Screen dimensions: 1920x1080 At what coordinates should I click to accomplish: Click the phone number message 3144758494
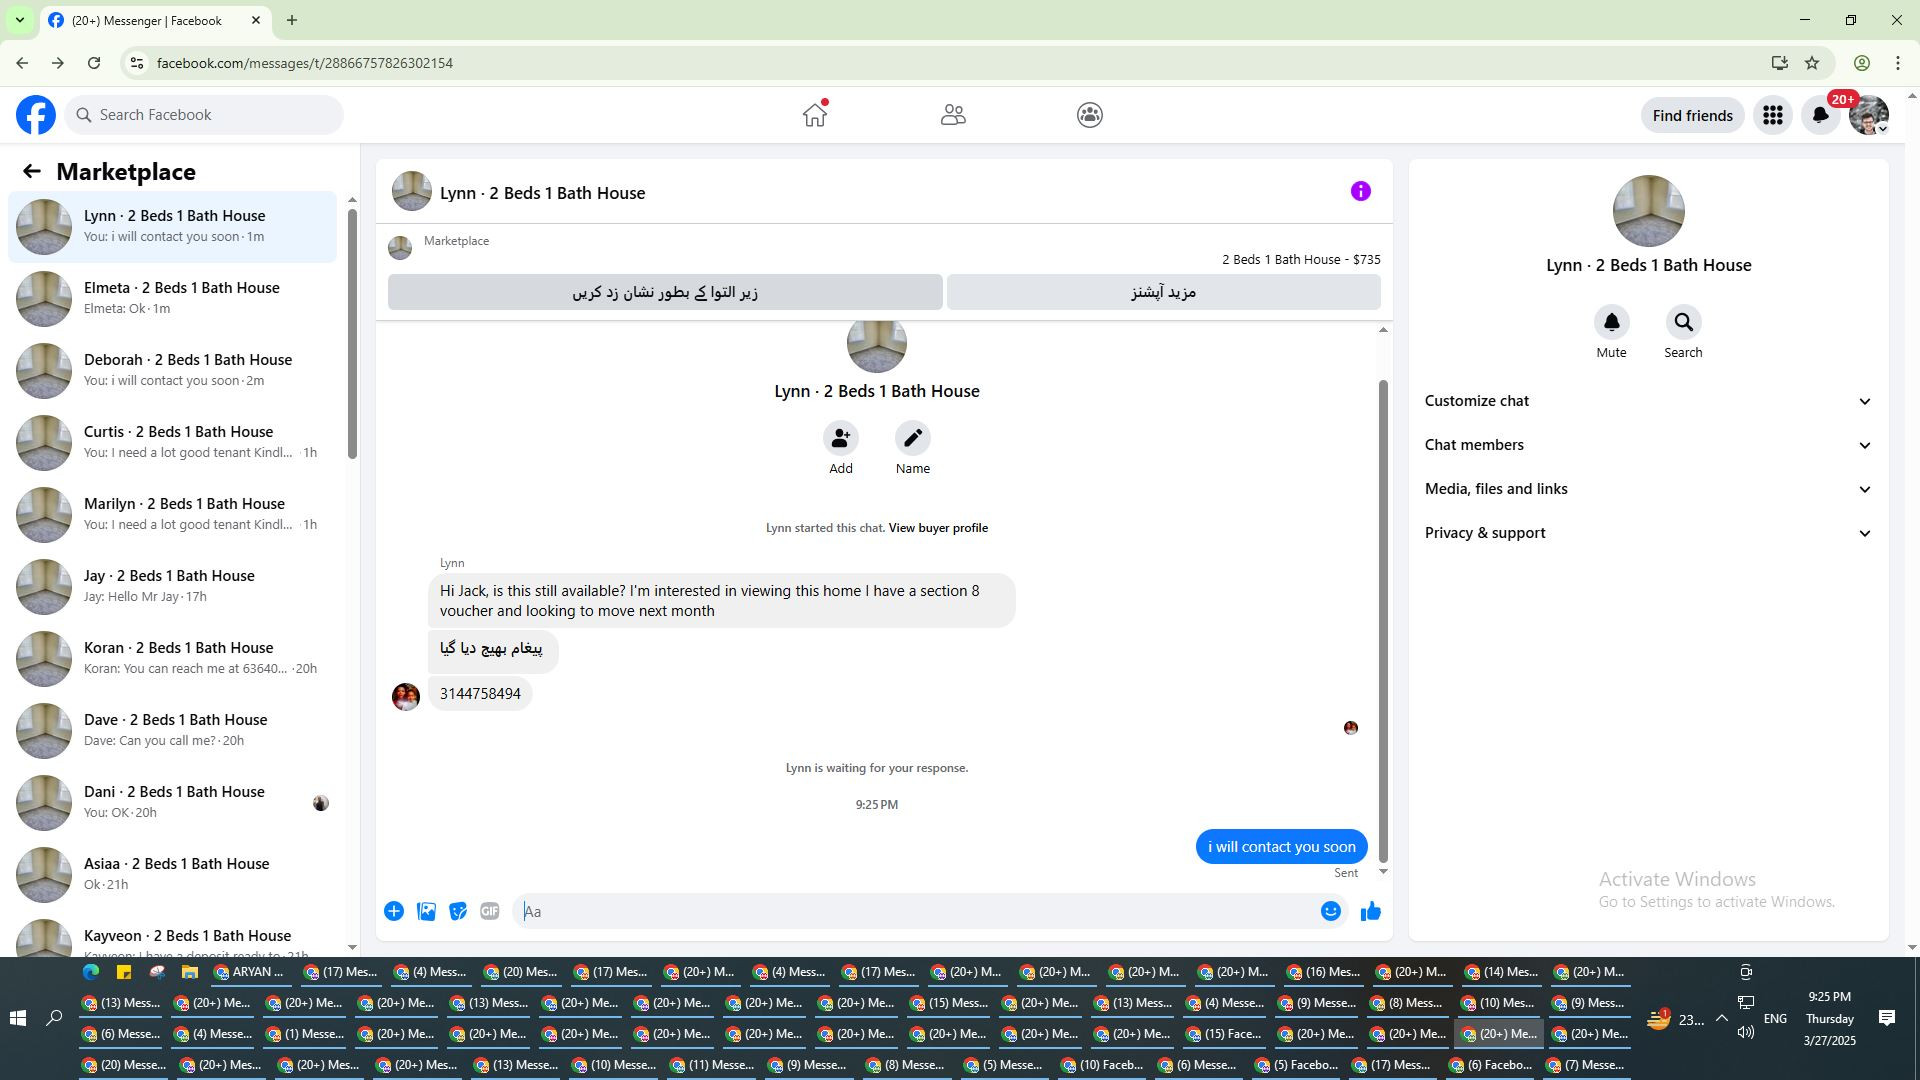point(480,694)
